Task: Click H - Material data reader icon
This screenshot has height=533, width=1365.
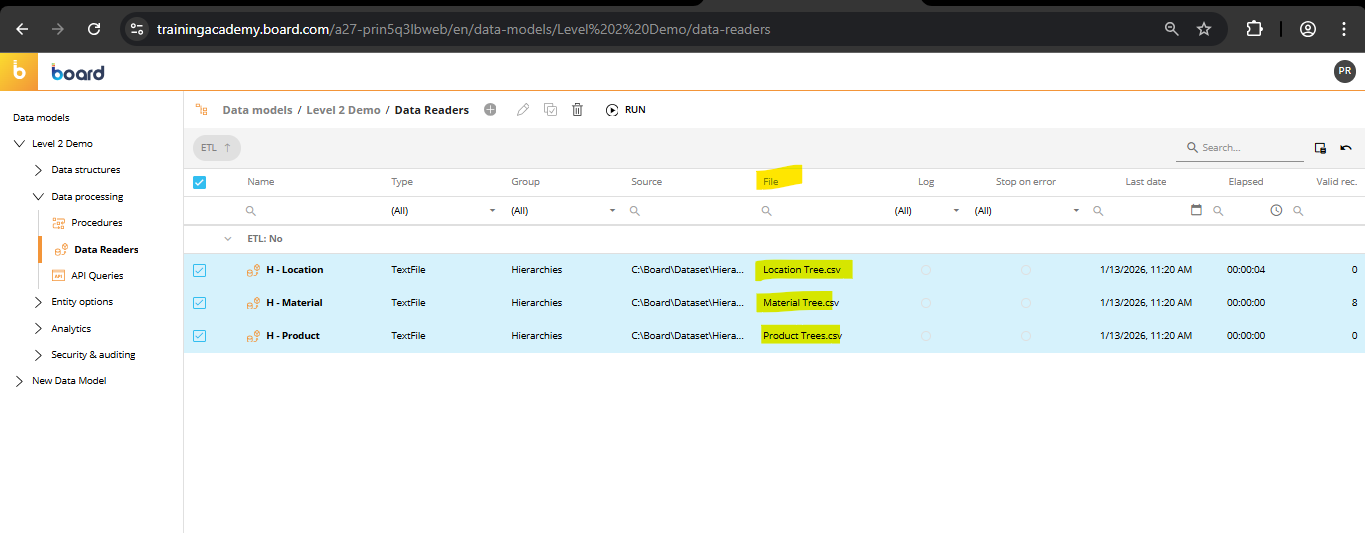Action: tap(253, 303)
